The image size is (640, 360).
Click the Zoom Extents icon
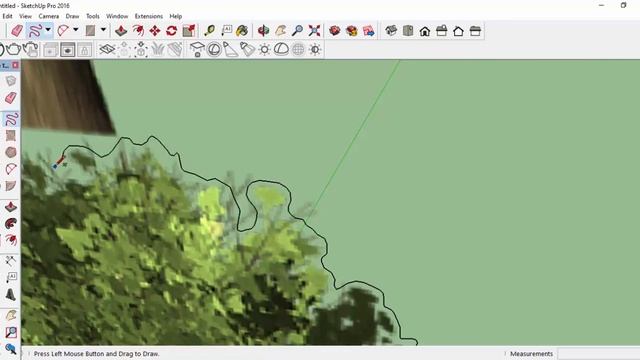click(314, 31)
